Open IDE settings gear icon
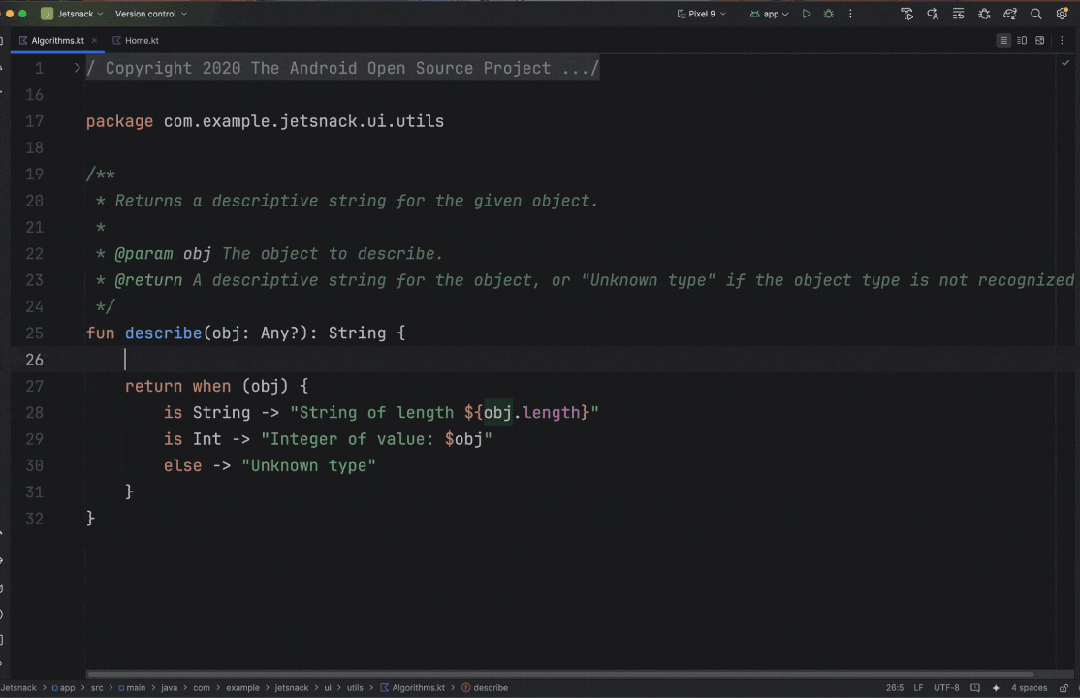The image size is (1080, 698). click(1062, 14)
